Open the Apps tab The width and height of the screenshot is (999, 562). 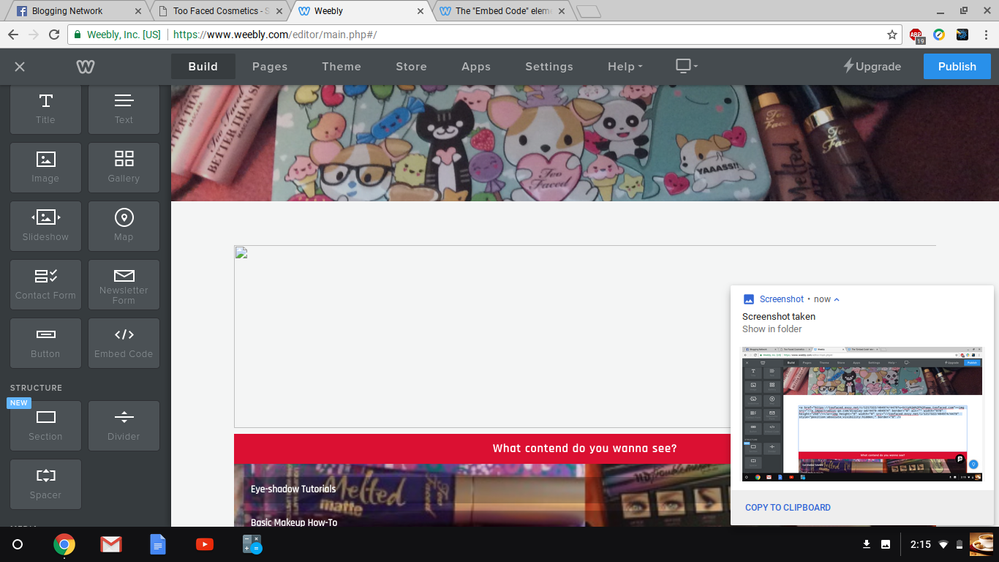click(x=476, y=66)
